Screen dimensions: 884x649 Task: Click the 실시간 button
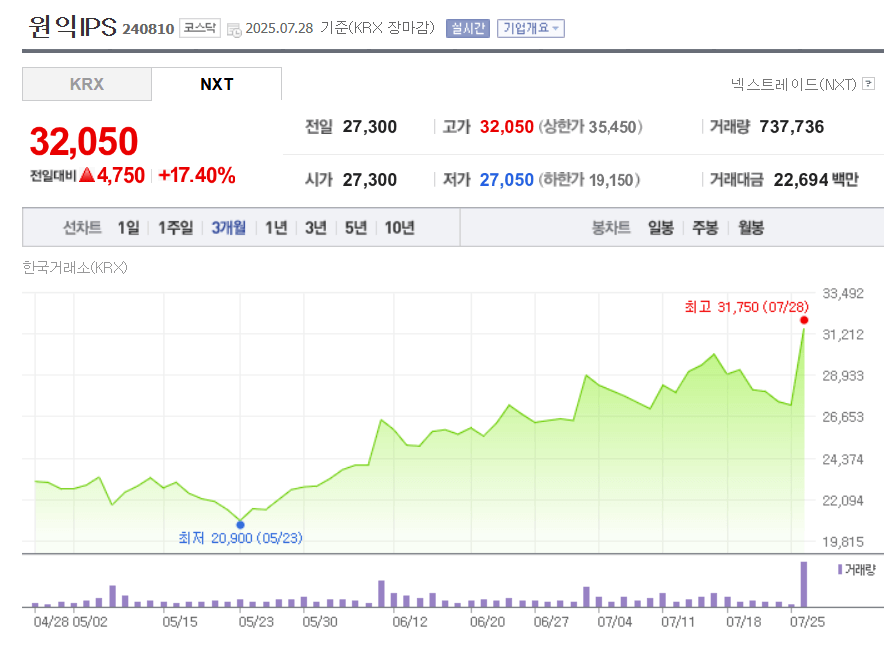[x=468, y=28]
